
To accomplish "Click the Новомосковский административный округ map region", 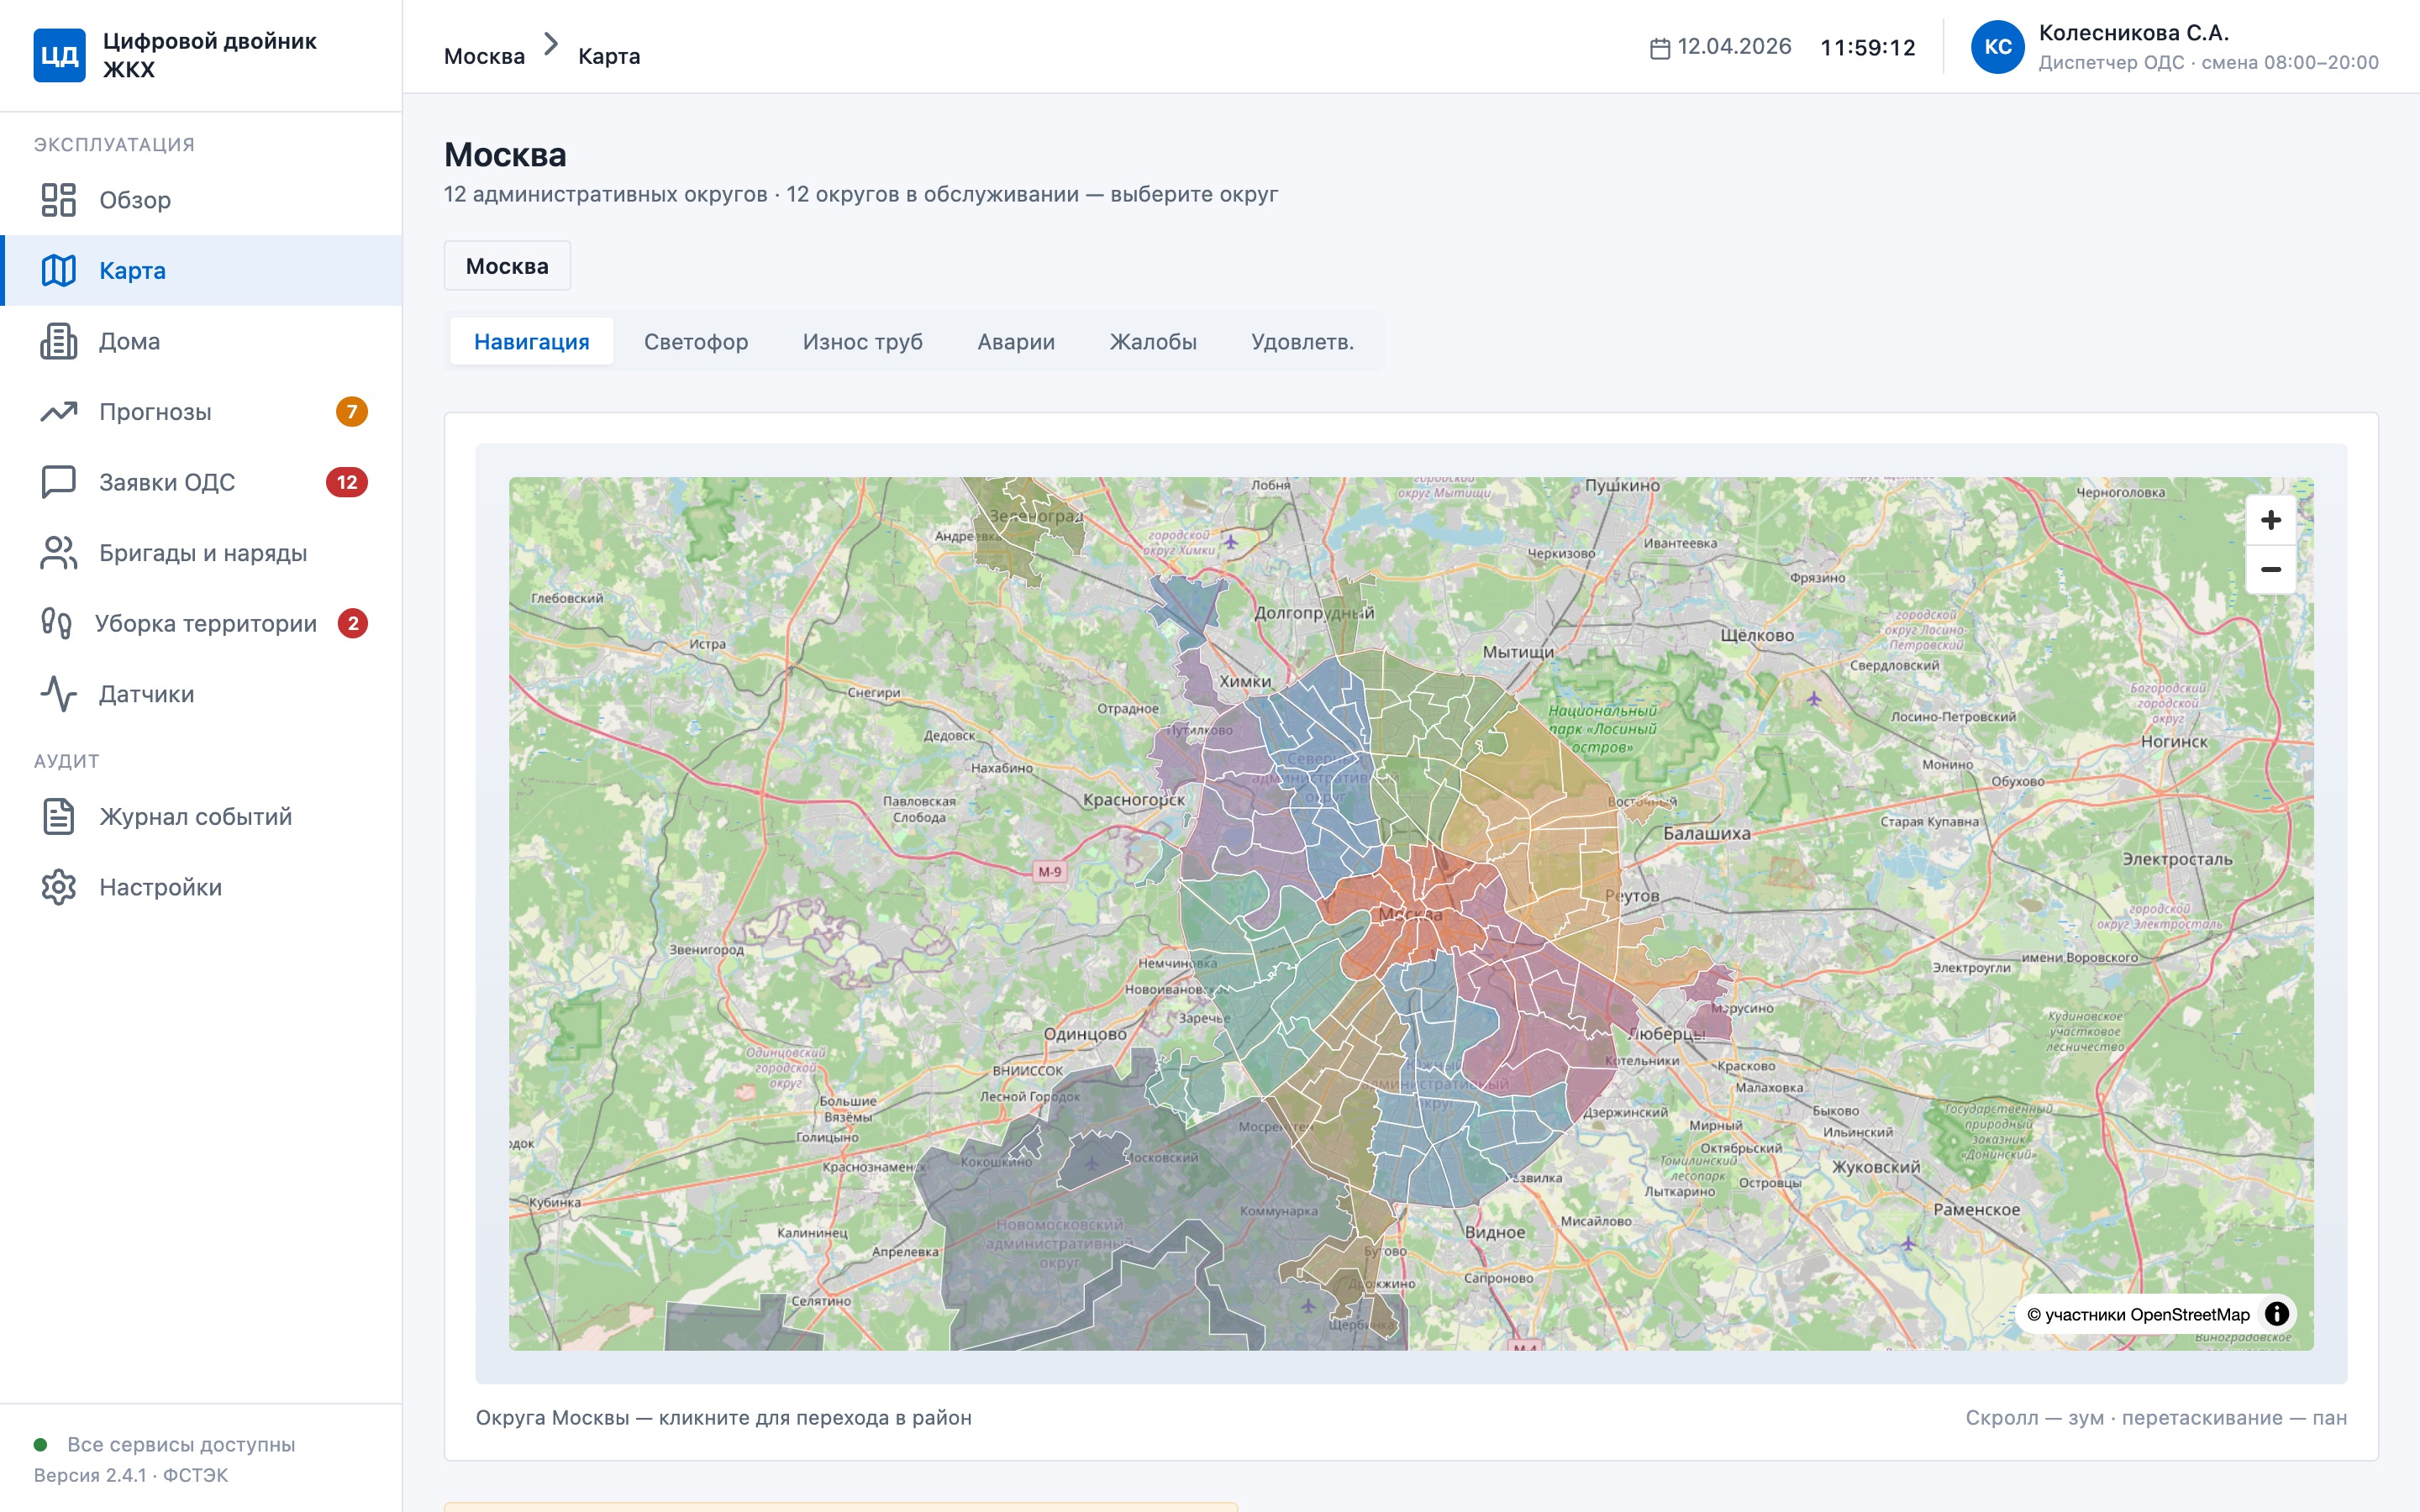I will click(x=1060, y=1243).
